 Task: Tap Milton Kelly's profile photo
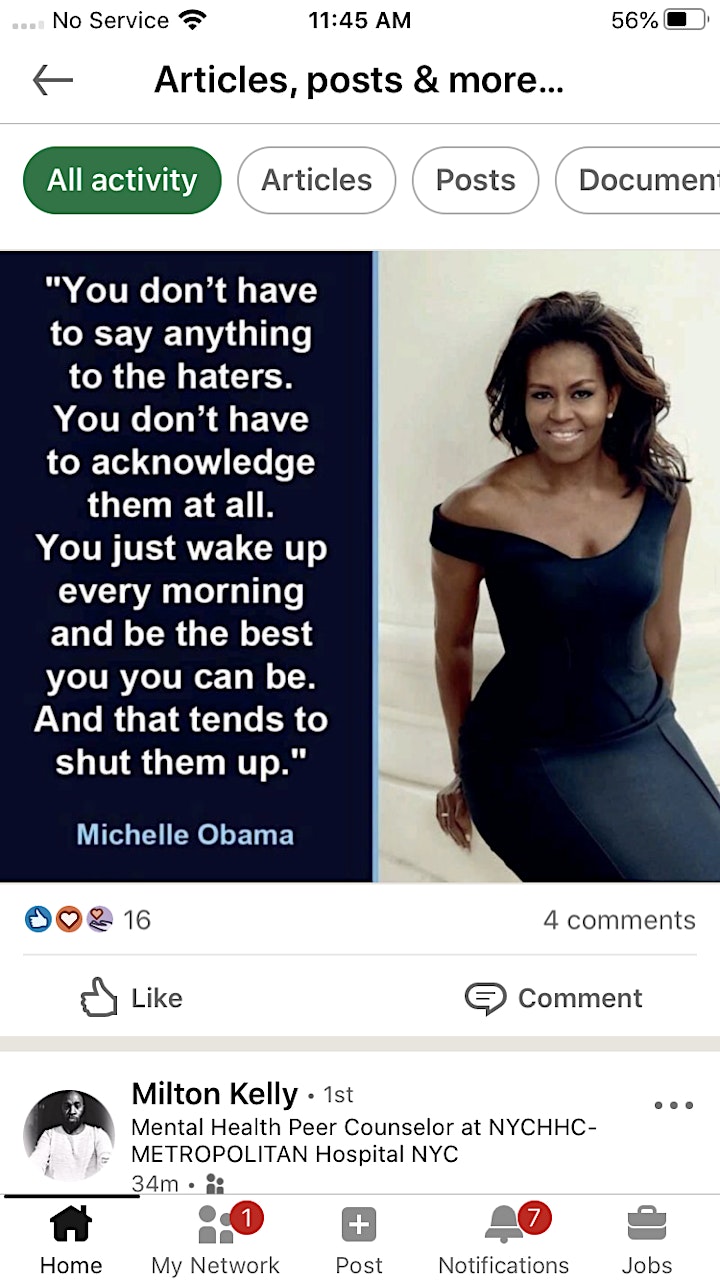[x=69, y=1135]
